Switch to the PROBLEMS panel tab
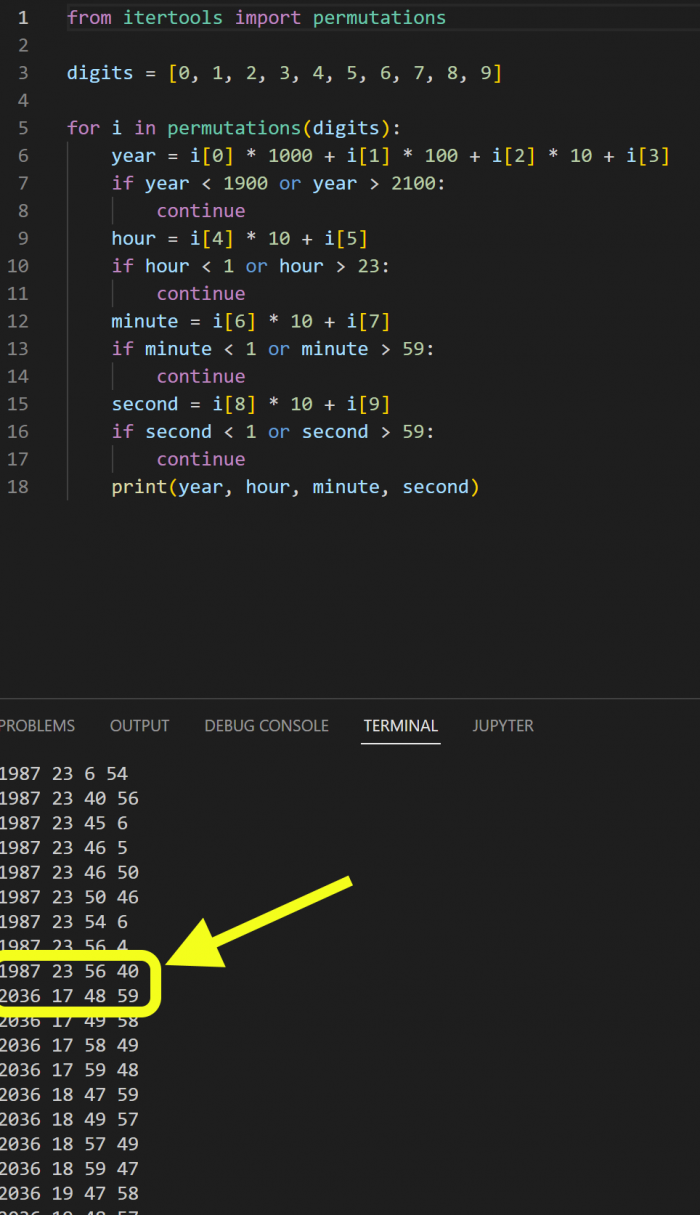This screenshot has width=700, height=1215. point(37,726)
